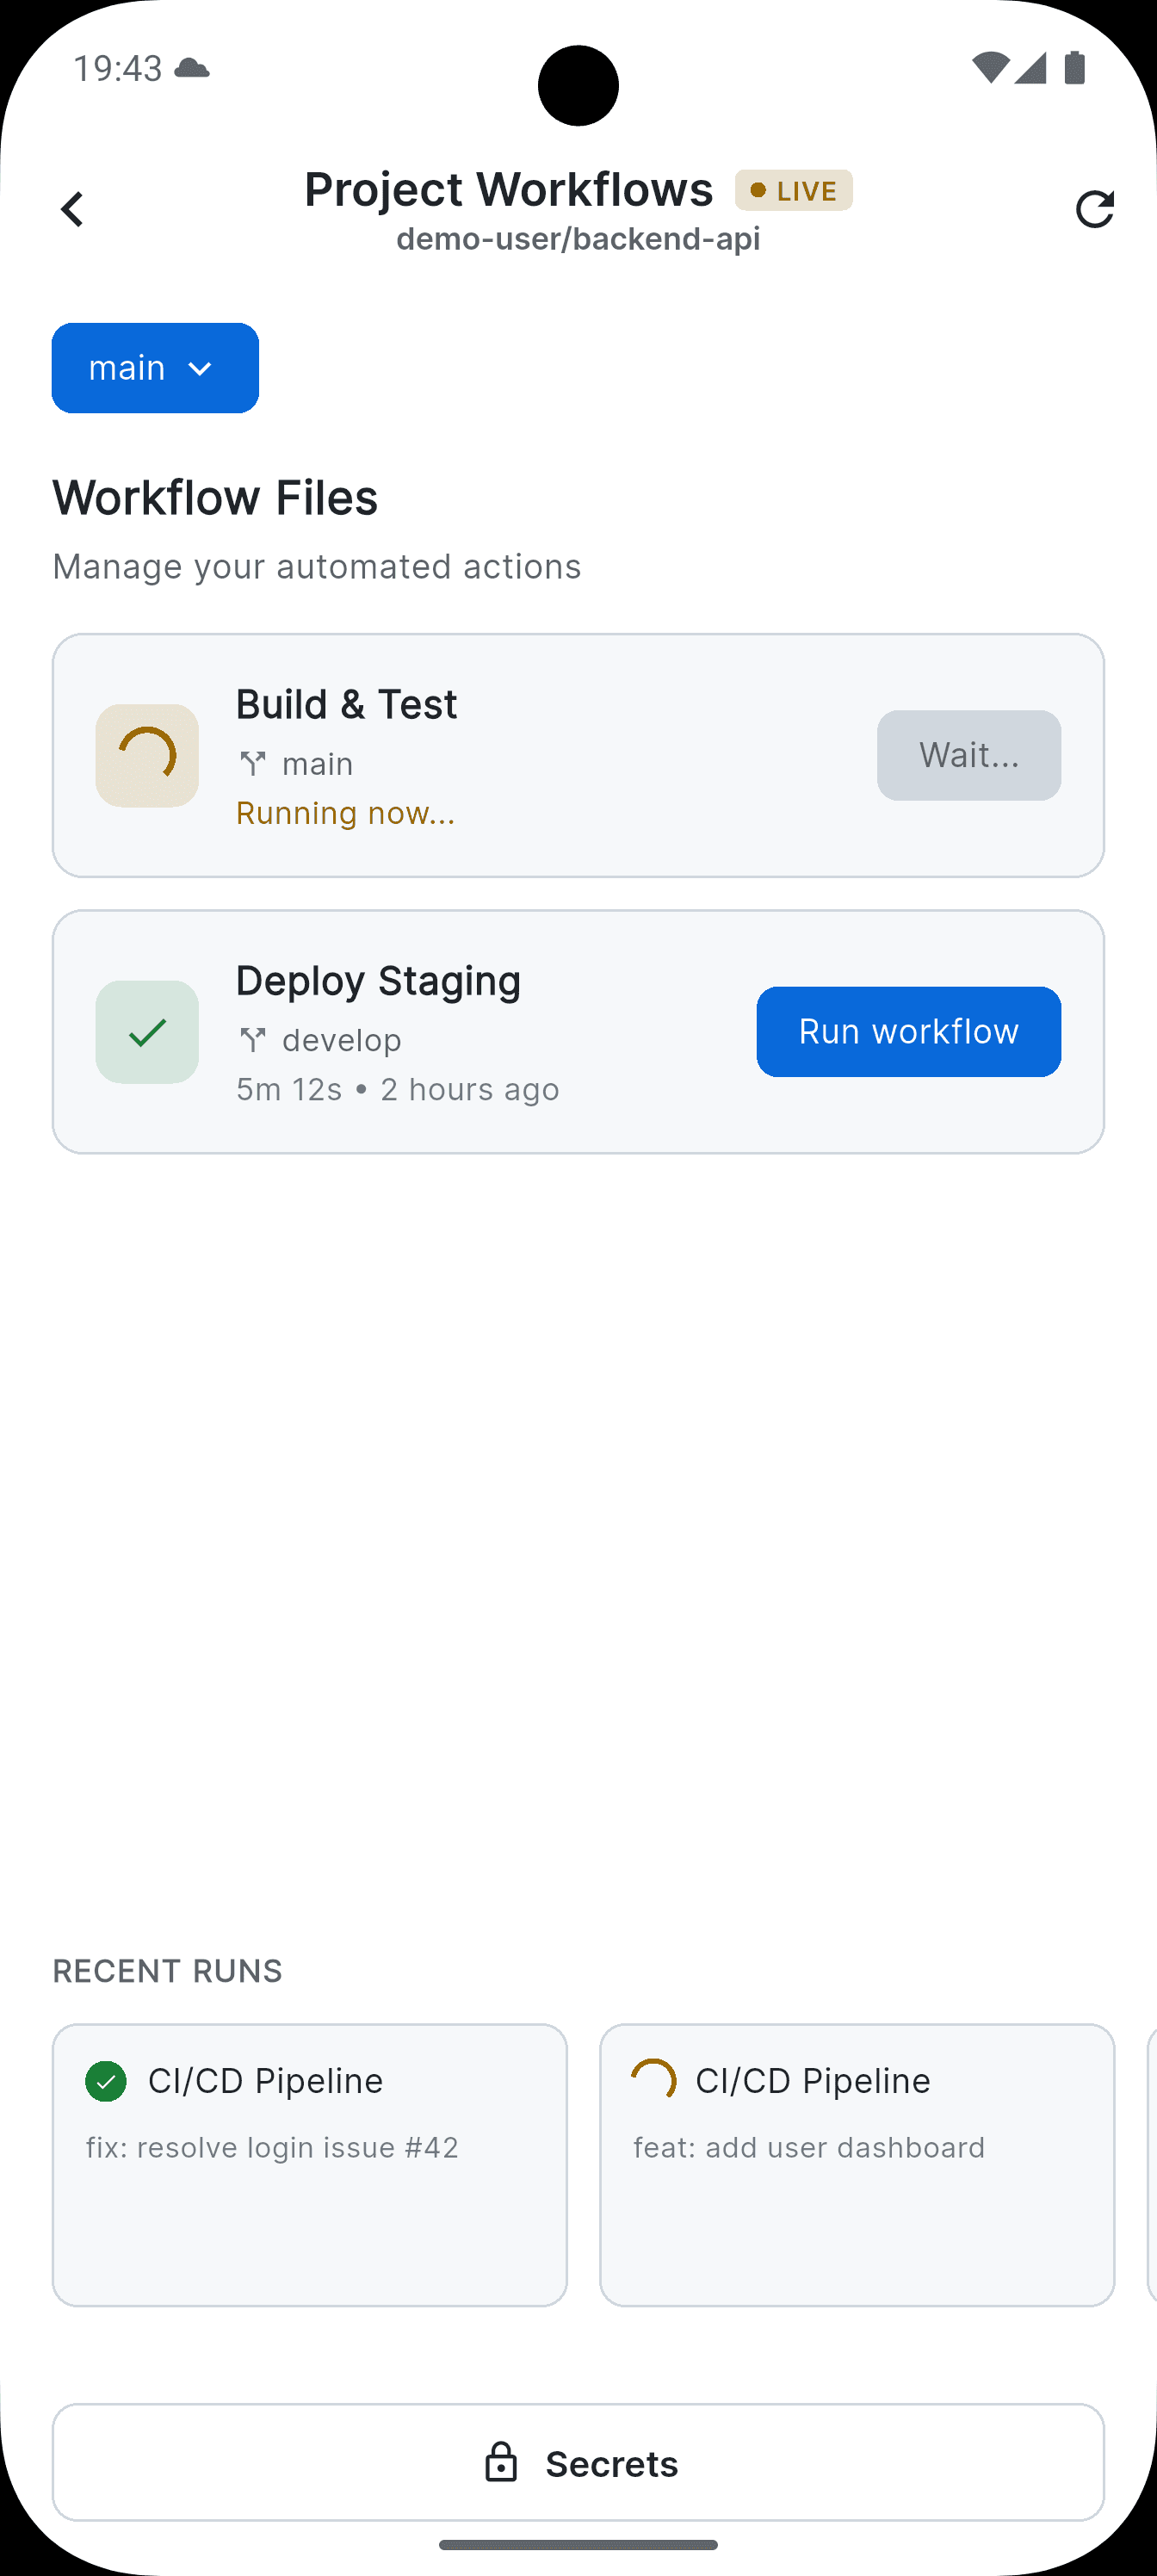This screenshot has height=2576, width=1157.
Task: Click the lock icon on the Secrets button
Action: tap(503, 2463)
